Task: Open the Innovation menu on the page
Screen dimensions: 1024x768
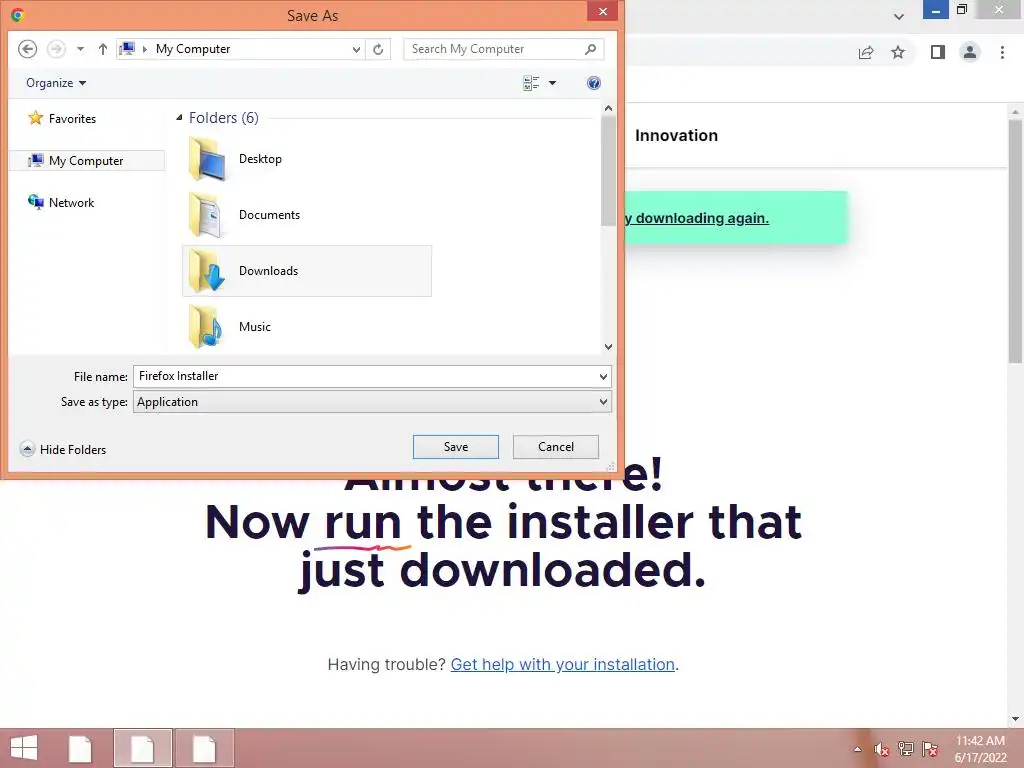Action: tap(676, 135)
